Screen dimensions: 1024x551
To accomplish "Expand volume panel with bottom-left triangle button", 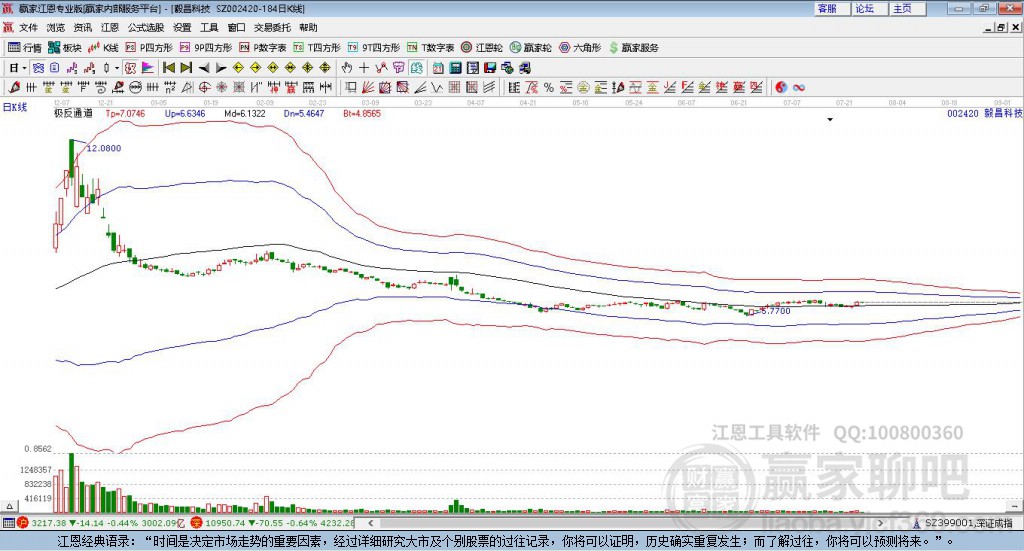I will [x=9, y=506].
